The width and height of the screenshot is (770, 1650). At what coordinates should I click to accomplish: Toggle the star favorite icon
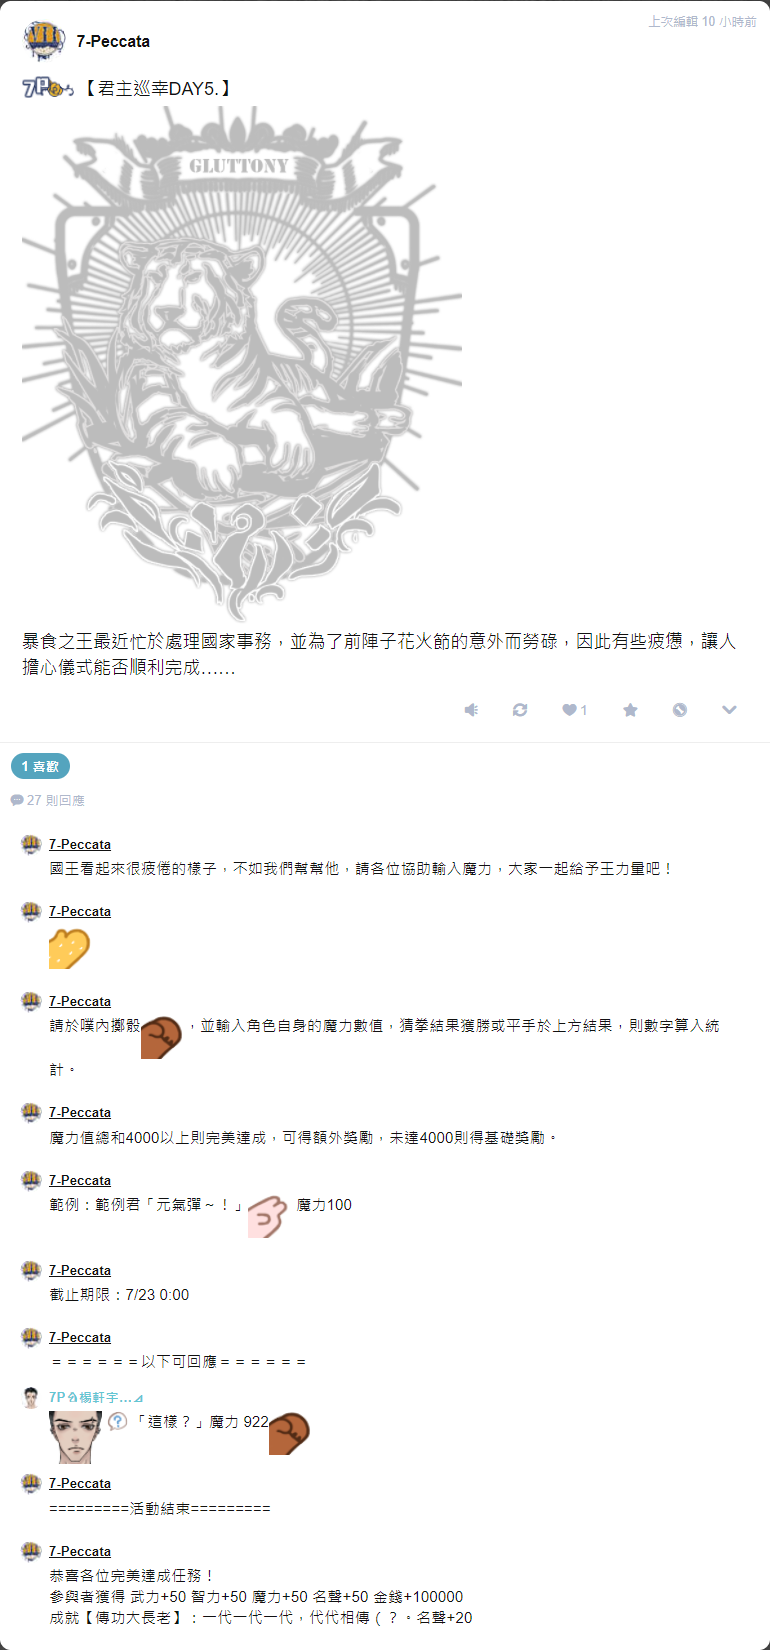click(x=630, y=710)
